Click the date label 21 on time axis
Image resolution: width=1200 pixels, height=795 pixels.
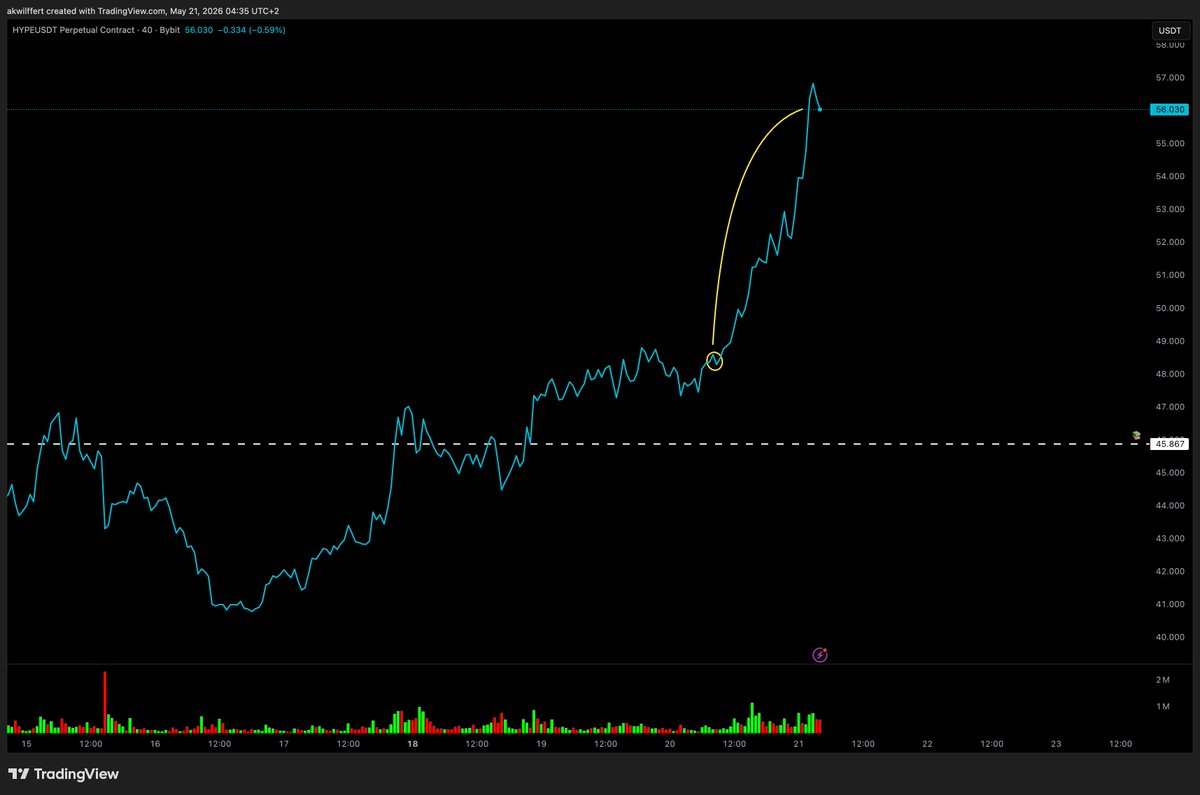pyautogui.click(x=799, y=744)
